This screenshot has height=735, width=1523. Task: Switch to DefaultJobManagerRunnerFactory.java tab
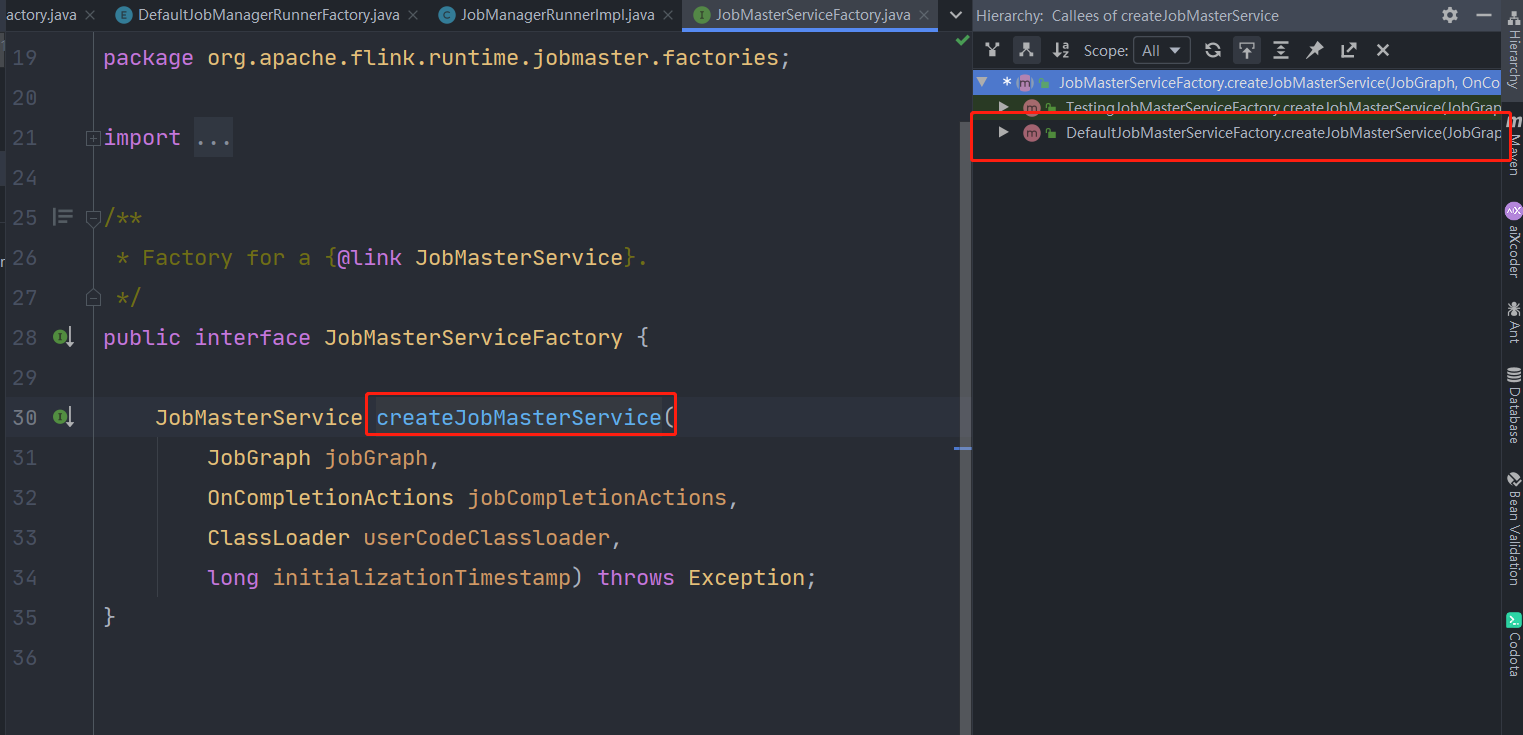click(x=268, y=15)
